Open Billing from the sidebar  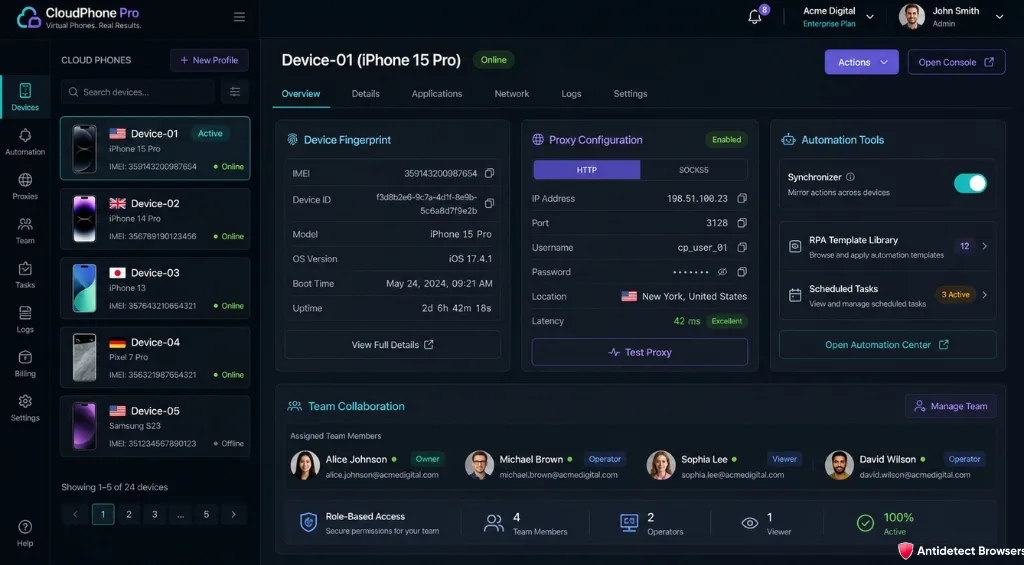tap(25, 364)
